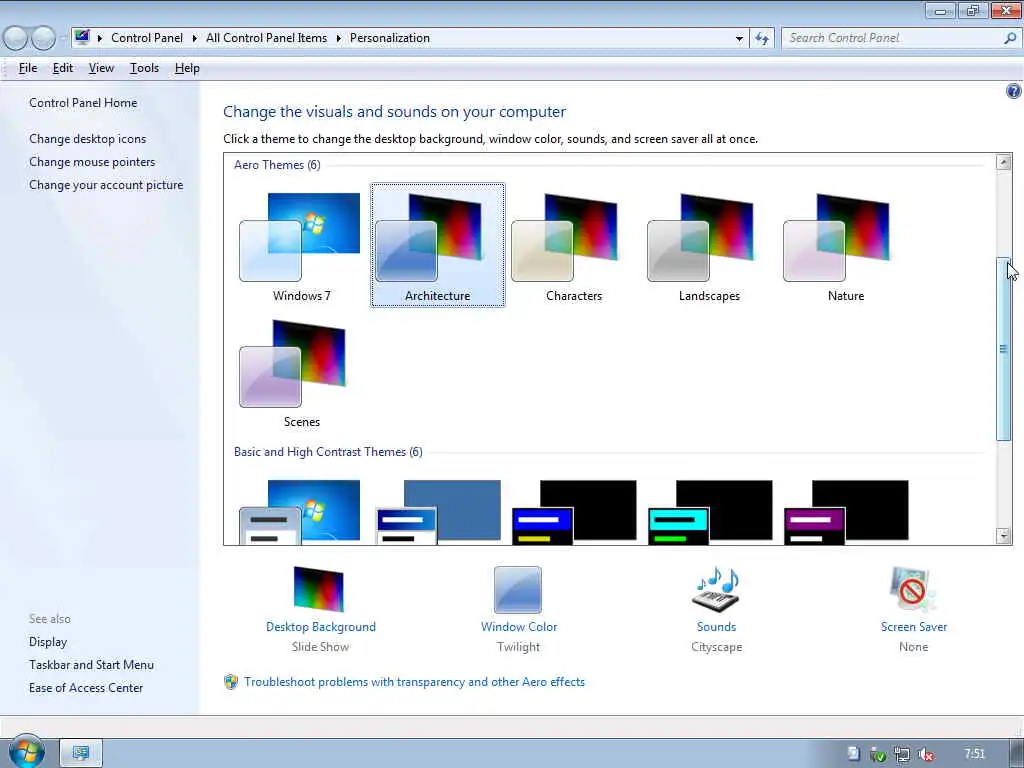Viewport: 1024px width, 768px height.
Task: Click the Desktop Background link text
Action: [321, 627]
